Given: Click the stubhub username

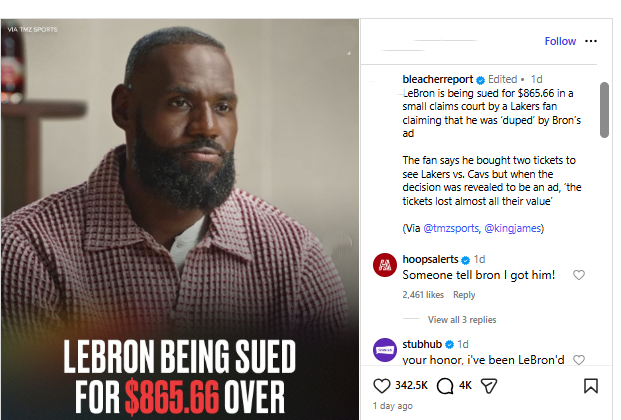Looking at the screenshot, I should (x=426, y=344).
